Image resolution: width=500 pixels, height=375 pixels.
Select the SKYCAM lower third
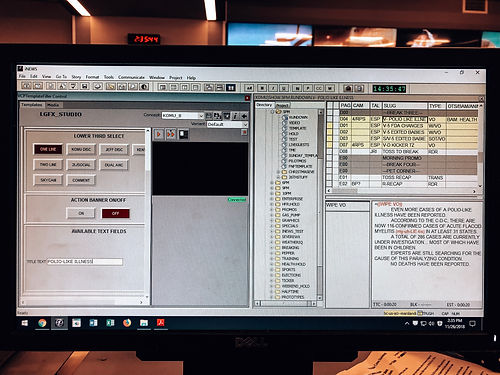[x=48, y=180]
